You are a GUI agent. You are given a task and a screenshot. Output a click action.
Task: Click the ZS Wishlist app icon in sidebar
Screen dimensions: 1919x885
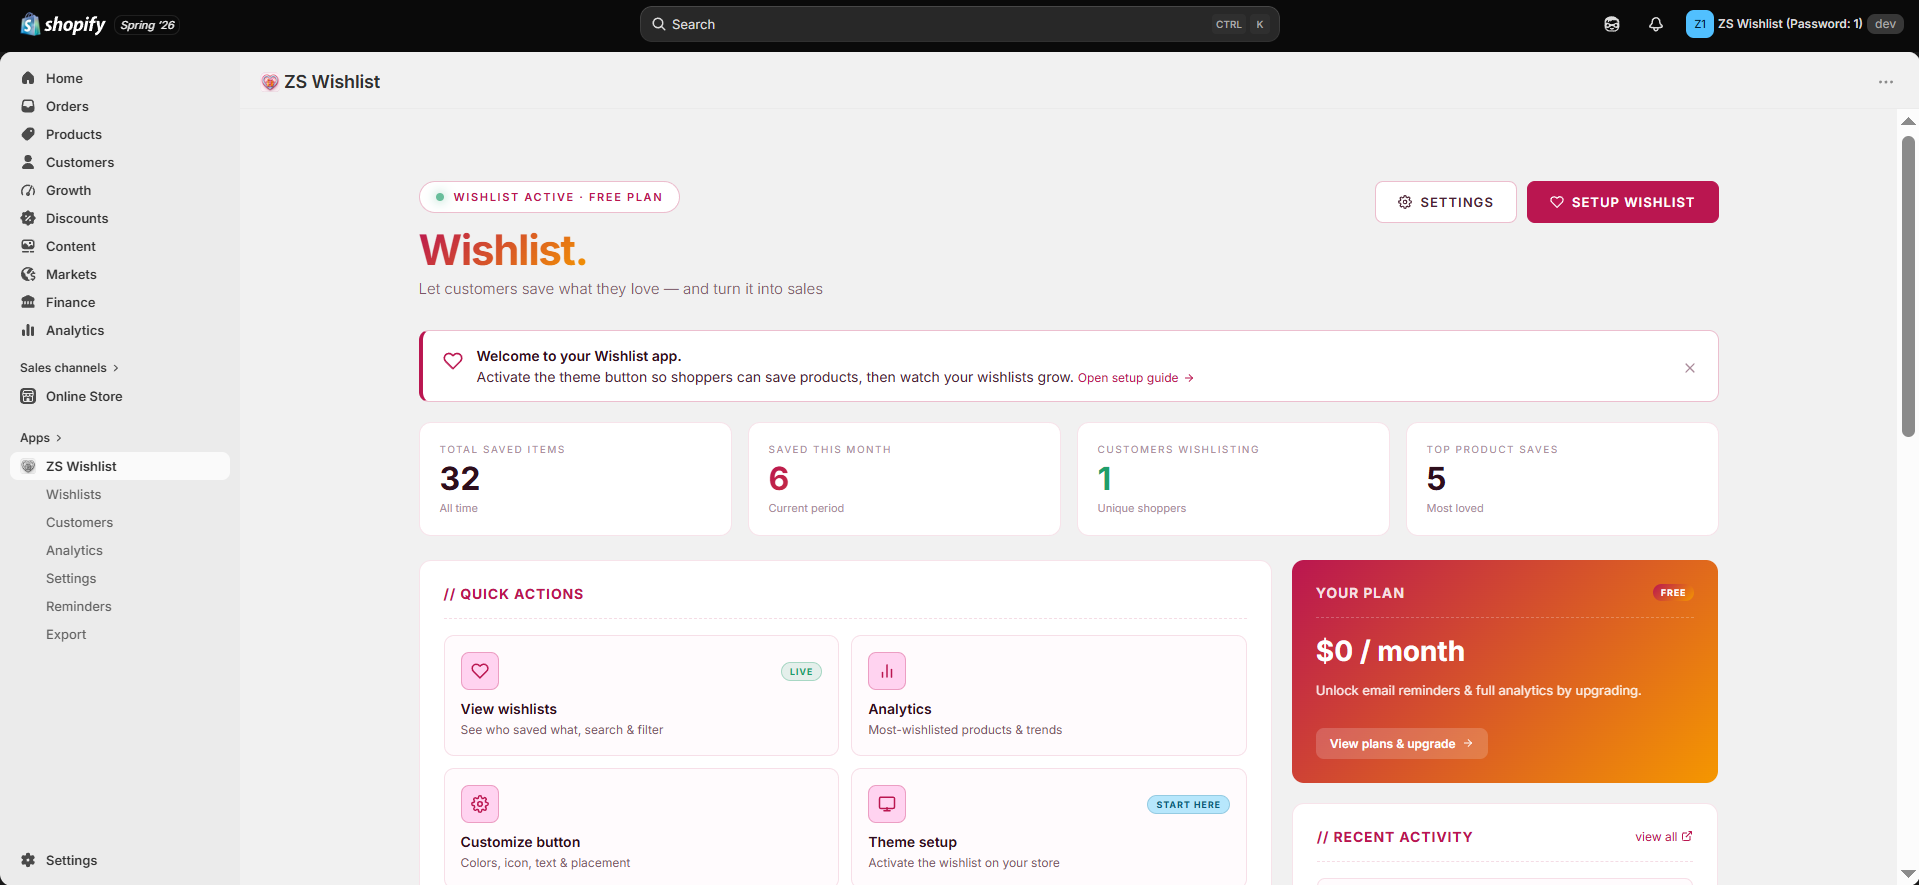pyautogui.click(x=28, y=466)
